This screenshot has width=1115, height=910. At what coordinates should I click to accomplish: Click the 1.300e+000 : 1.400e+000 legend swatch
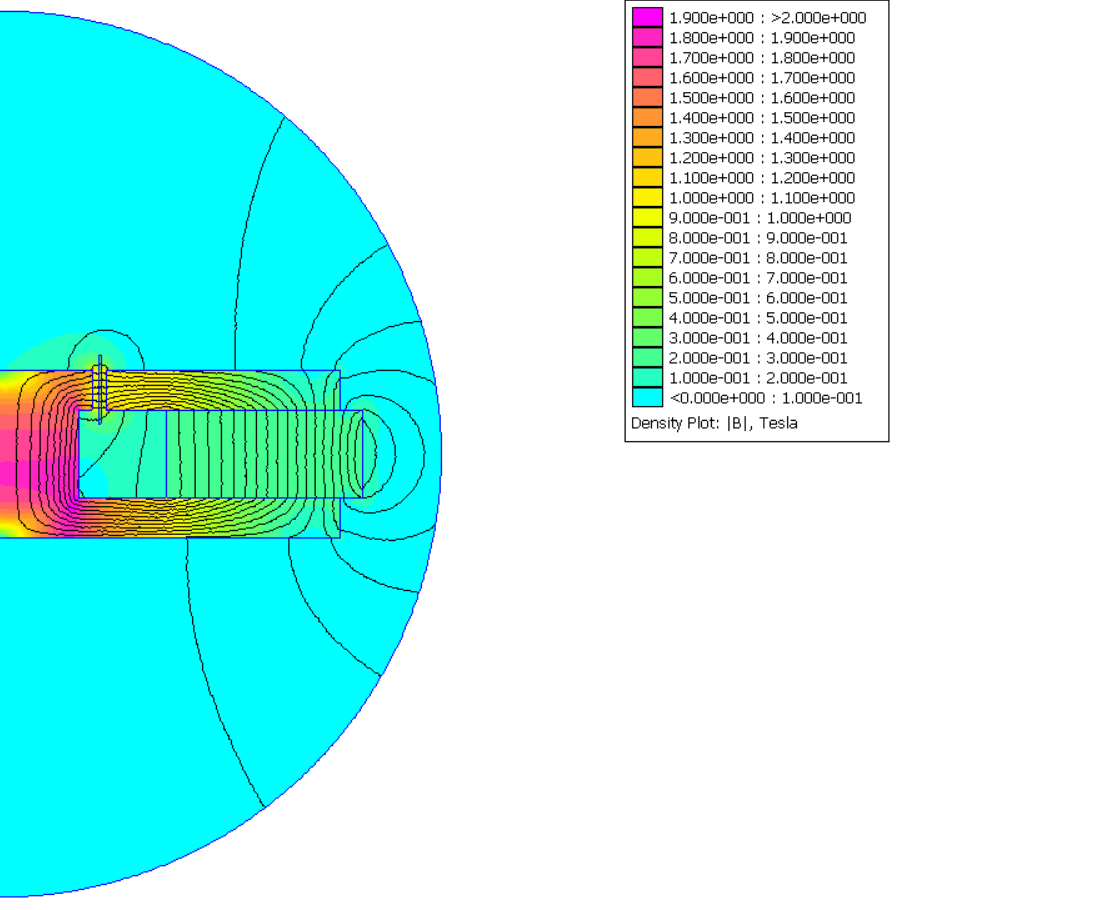pos(647,137)
